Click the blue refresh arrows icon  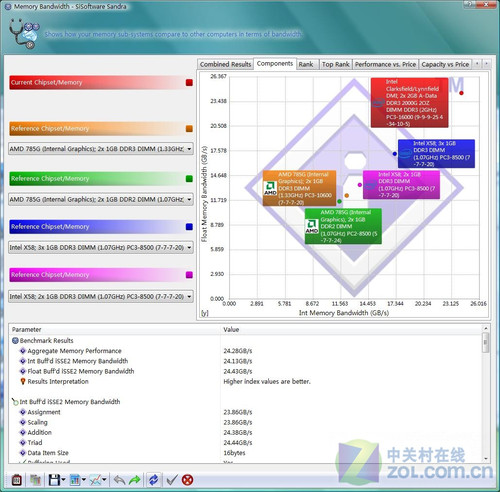pyautogui.click(x=153, y=480)
